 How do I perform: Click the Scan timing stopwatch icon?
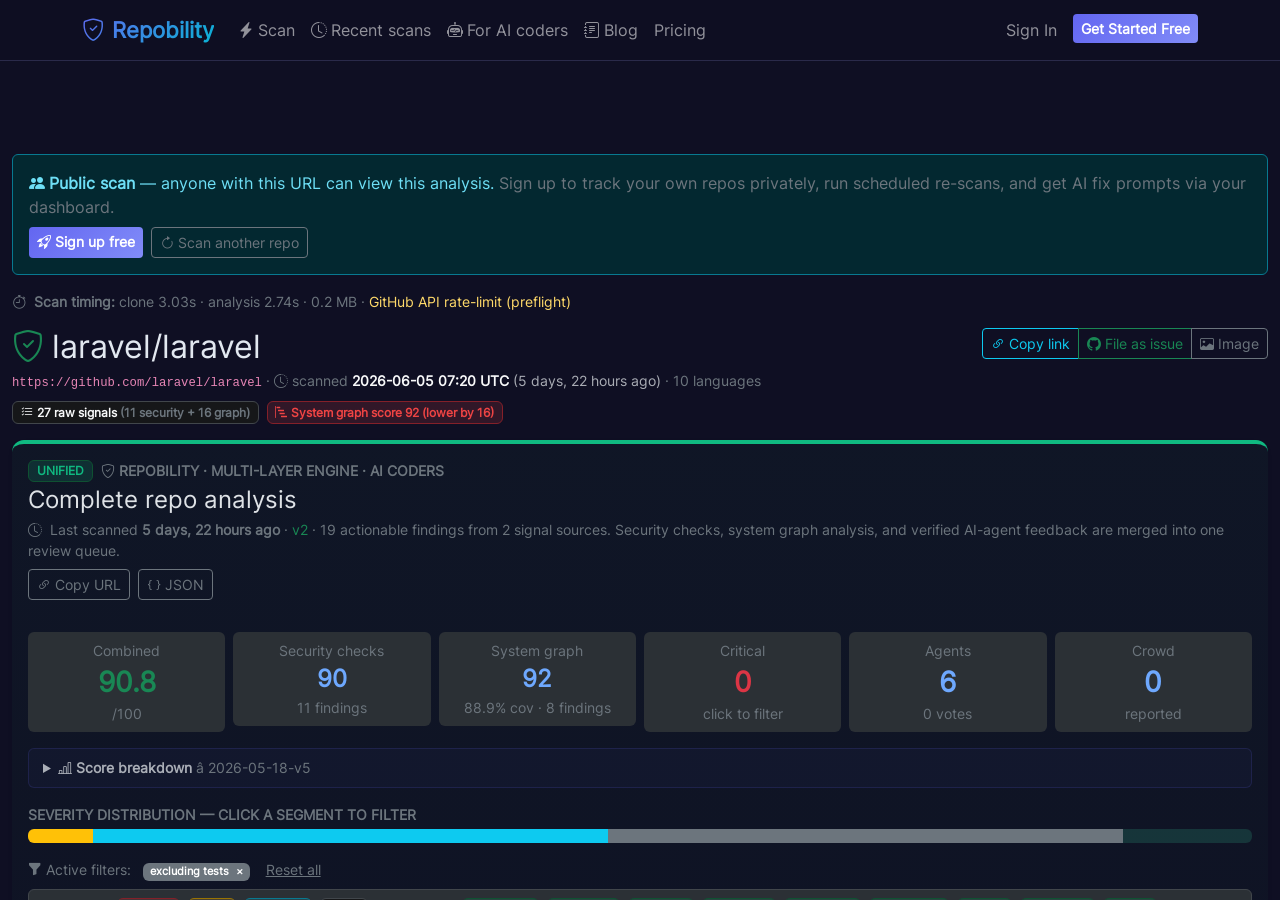click(19, 302)
